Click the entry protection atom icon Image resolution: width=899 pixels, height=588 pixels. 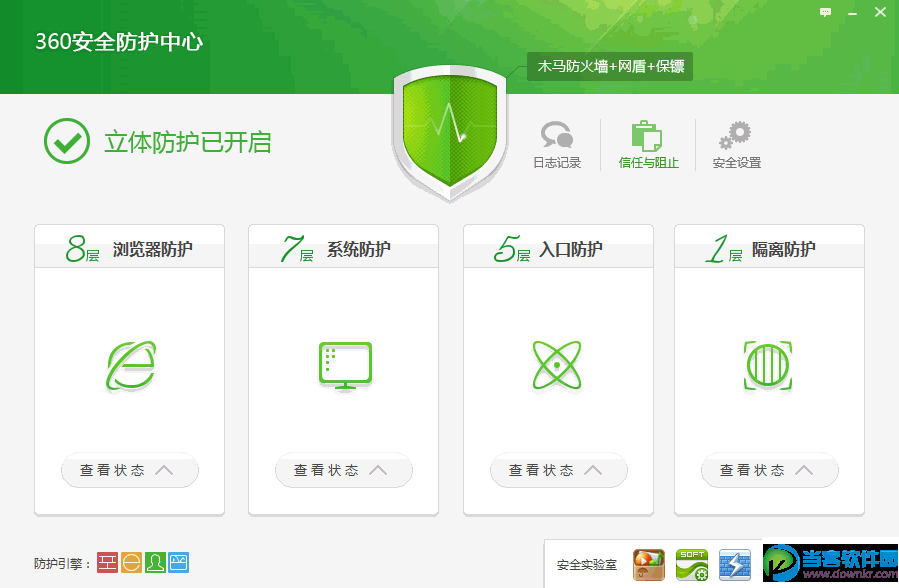pos(557,365)
